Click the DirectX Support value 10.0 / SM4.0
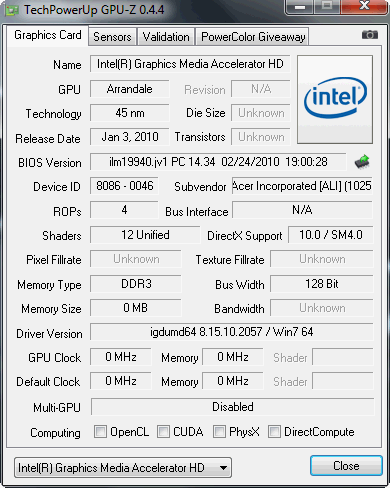Screen dimensions: 390x488 (331, 235)
